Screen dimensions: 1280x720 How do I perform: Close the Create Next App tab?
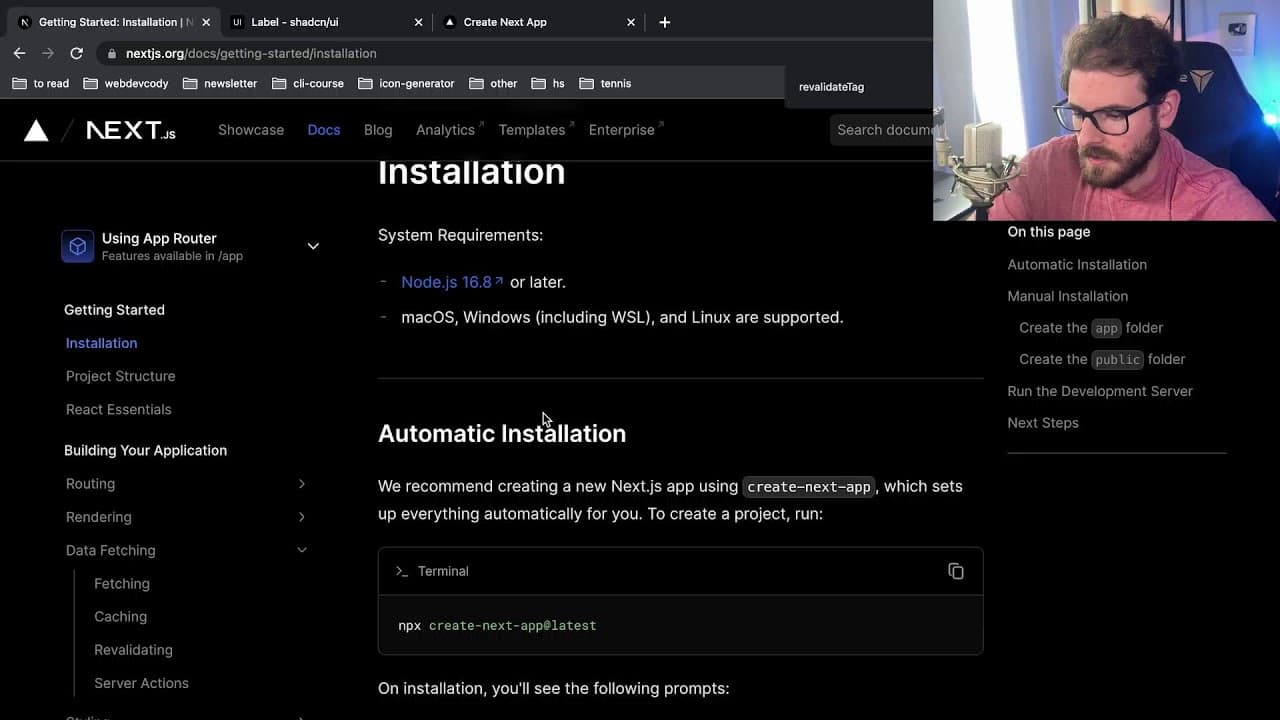[630, 22]
